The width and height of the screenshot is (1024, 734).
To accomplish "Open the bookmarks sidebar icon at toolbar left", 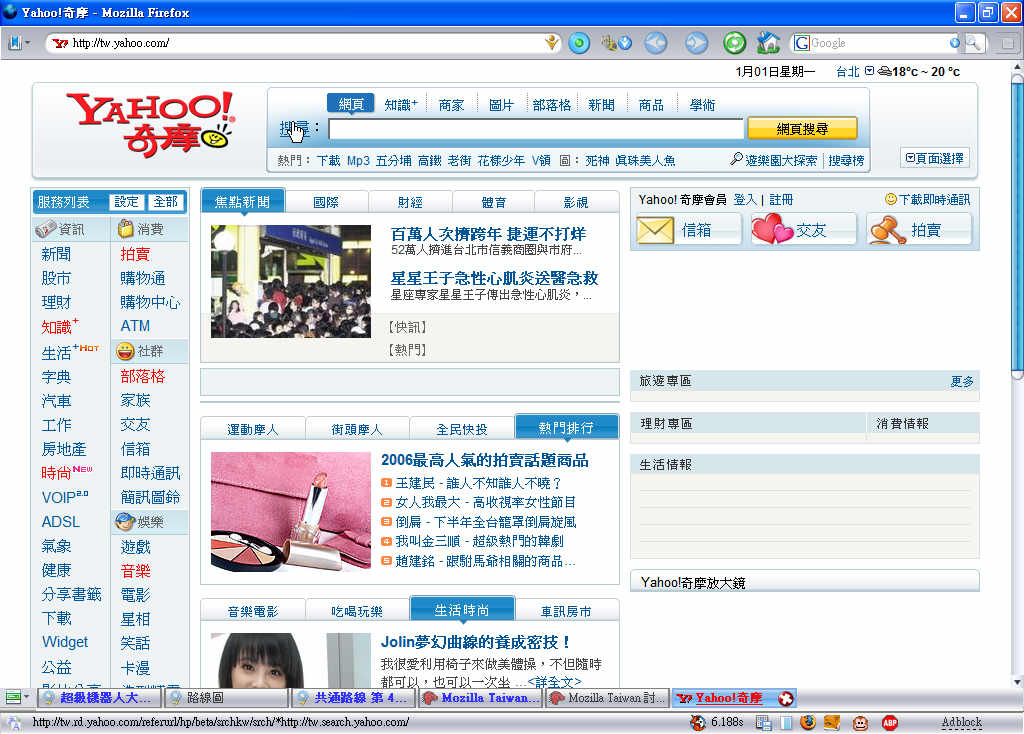I will (15, 43).
